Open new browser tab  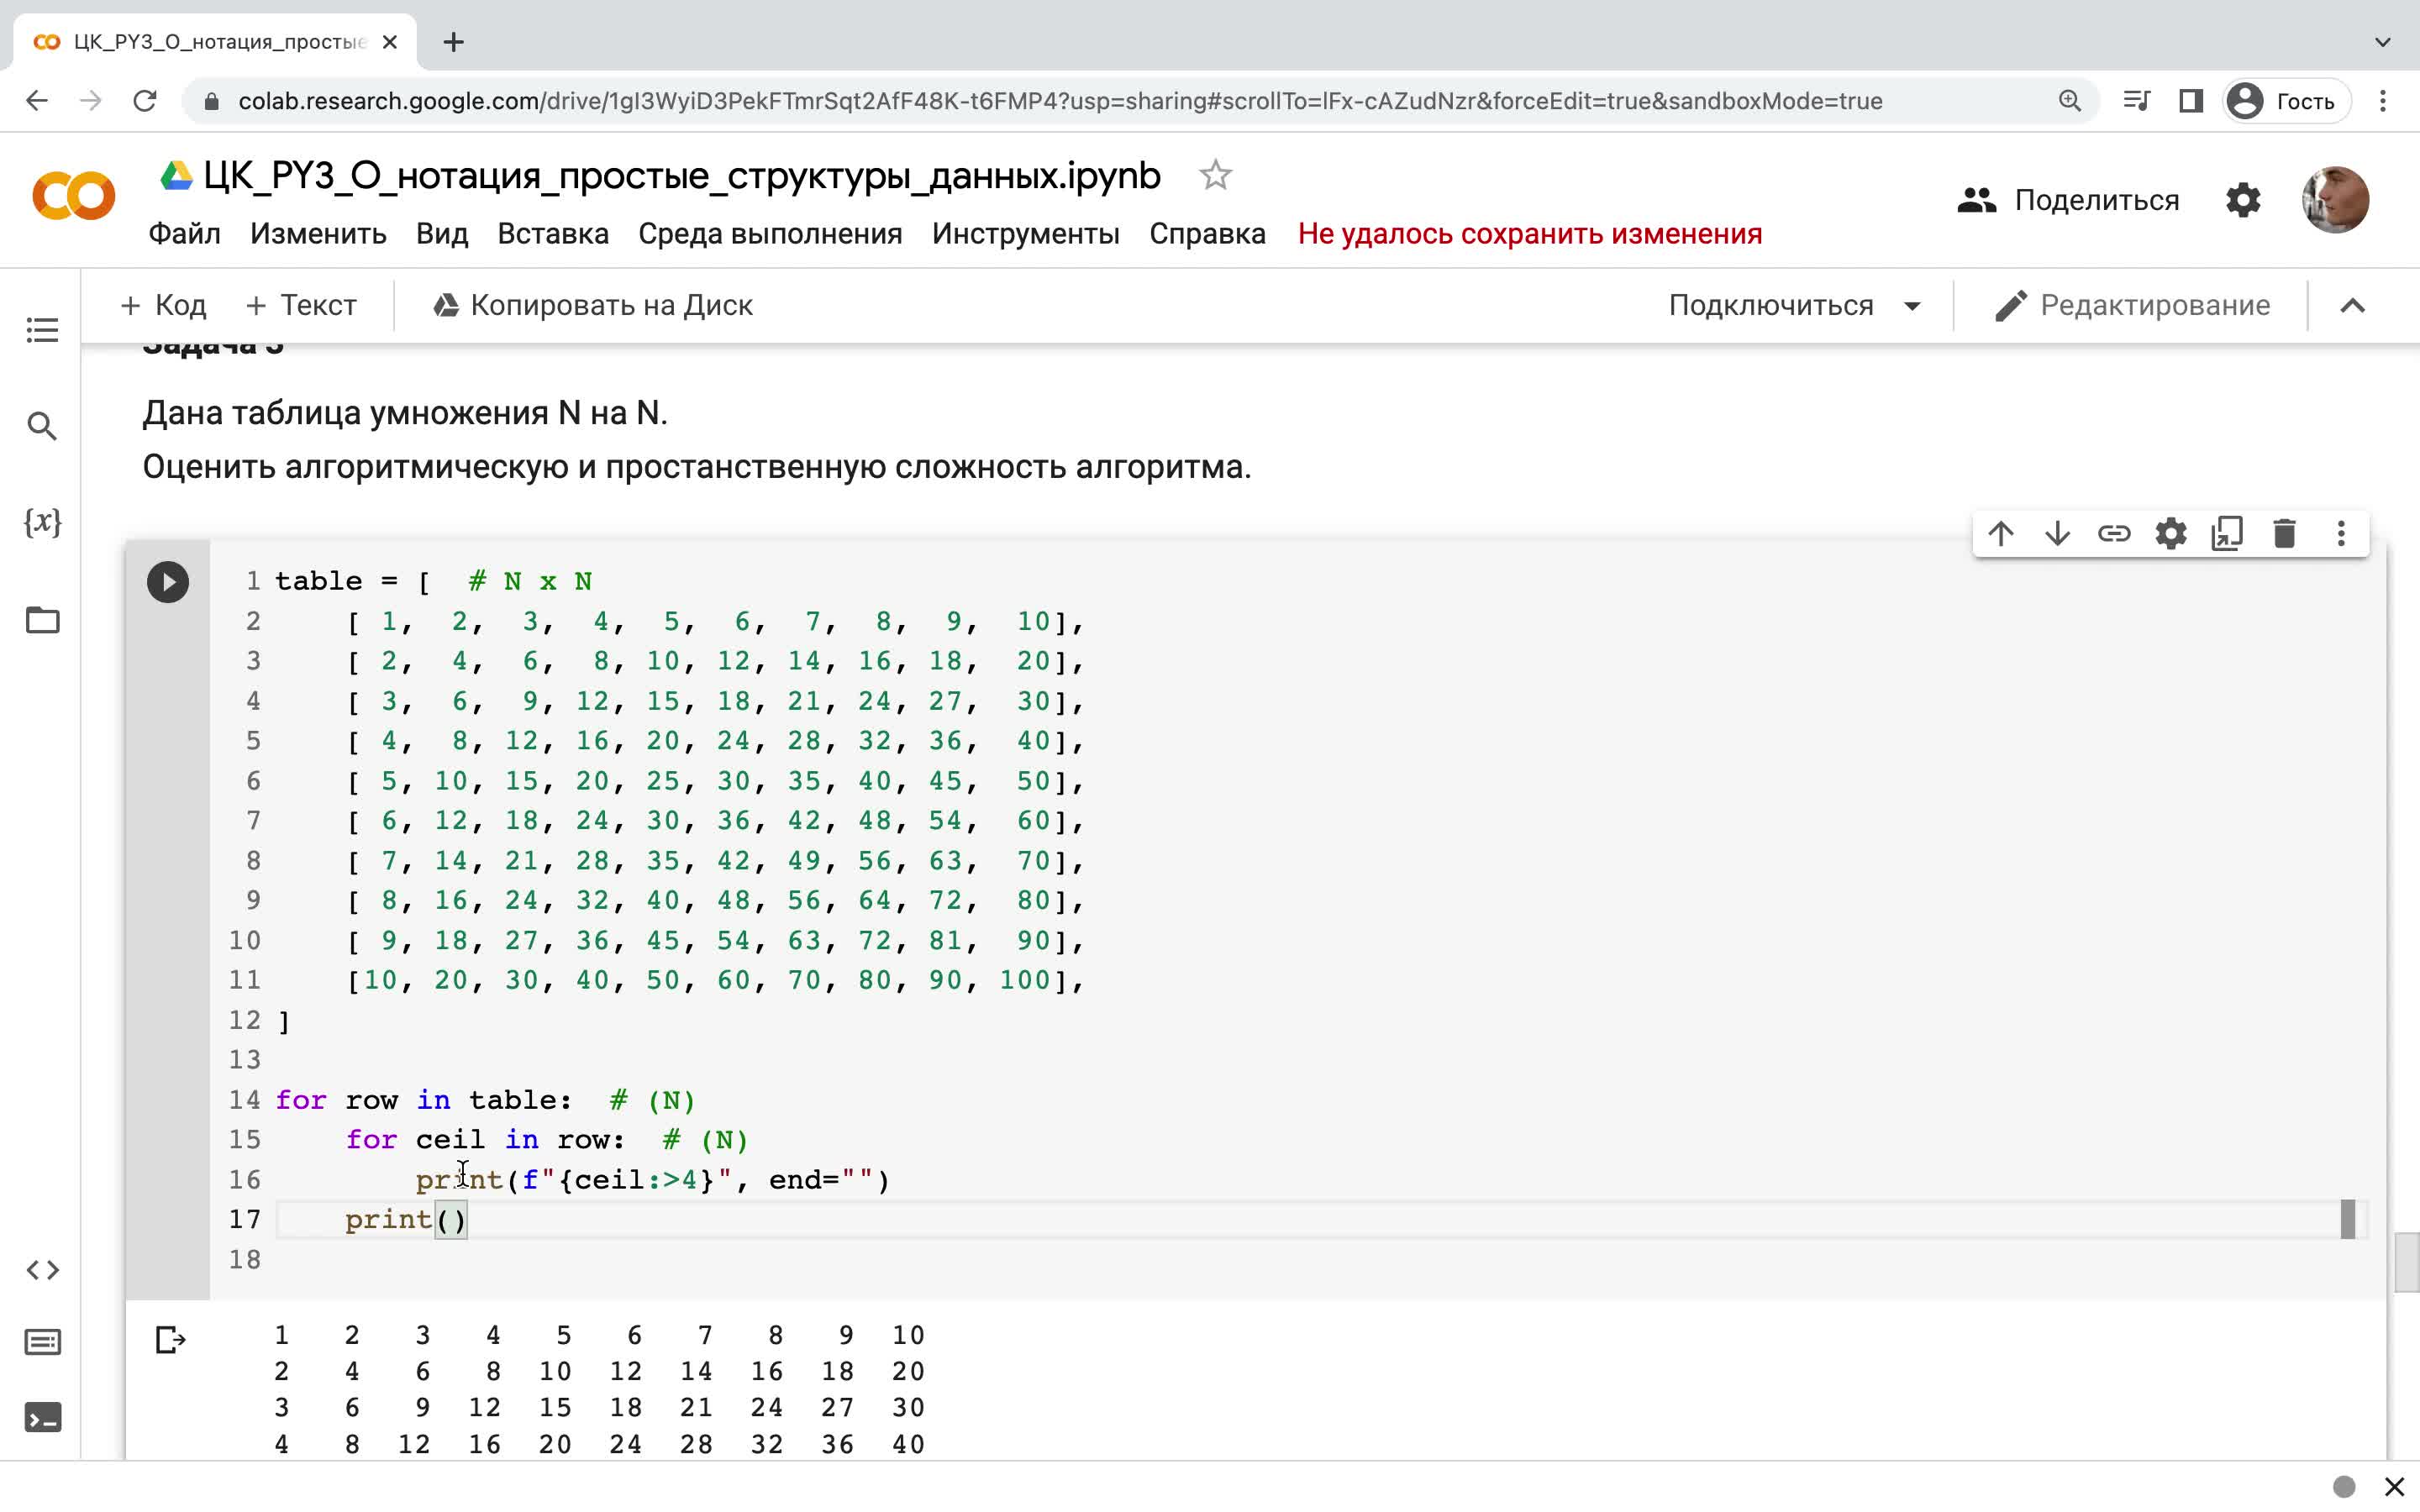click(x=453, y=42)
